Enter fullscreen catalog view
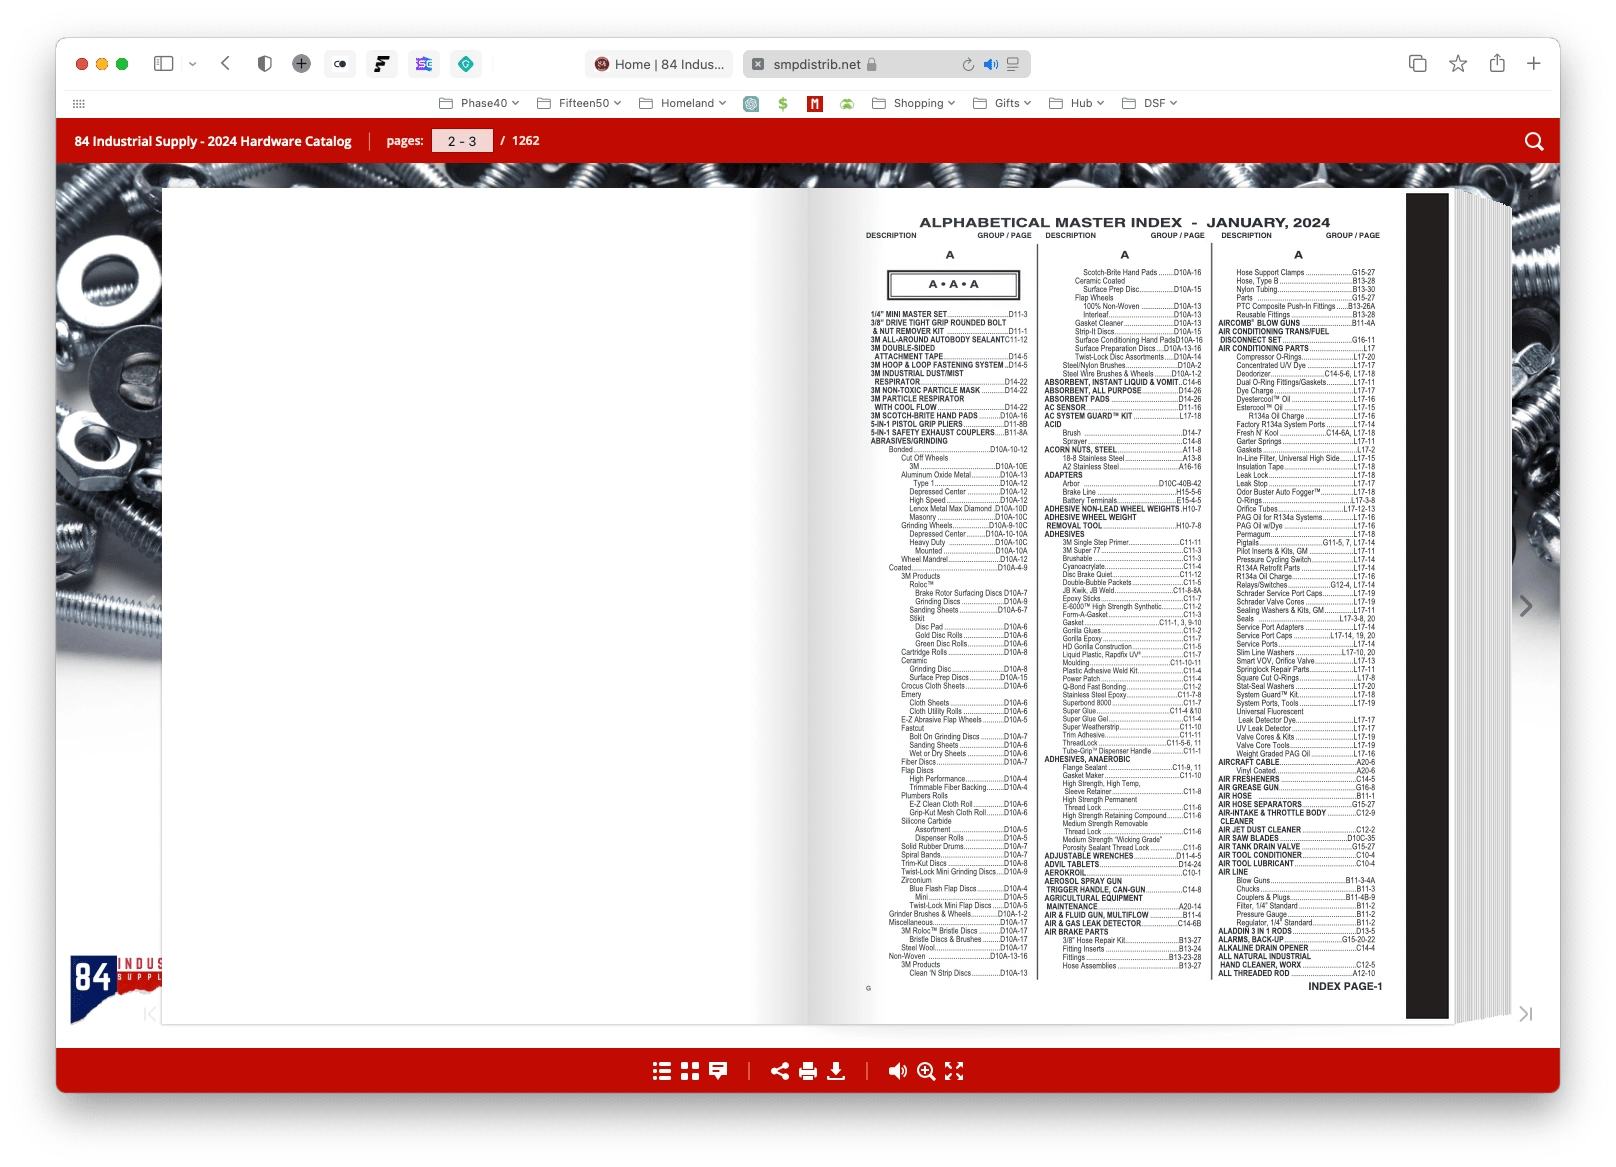This screenshot has width=1616, height=1167. coord(953,1071)
